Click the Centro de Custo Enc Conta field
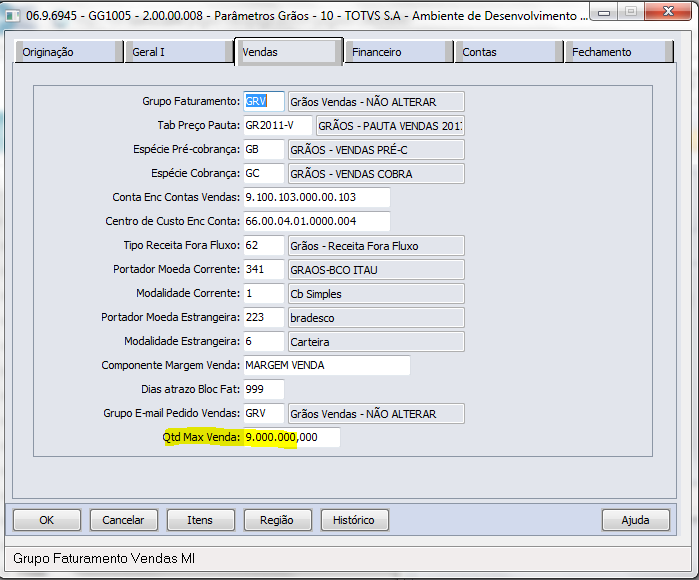Image resolution: width=699 pixels, height=580 pixels. coord(316,221)
